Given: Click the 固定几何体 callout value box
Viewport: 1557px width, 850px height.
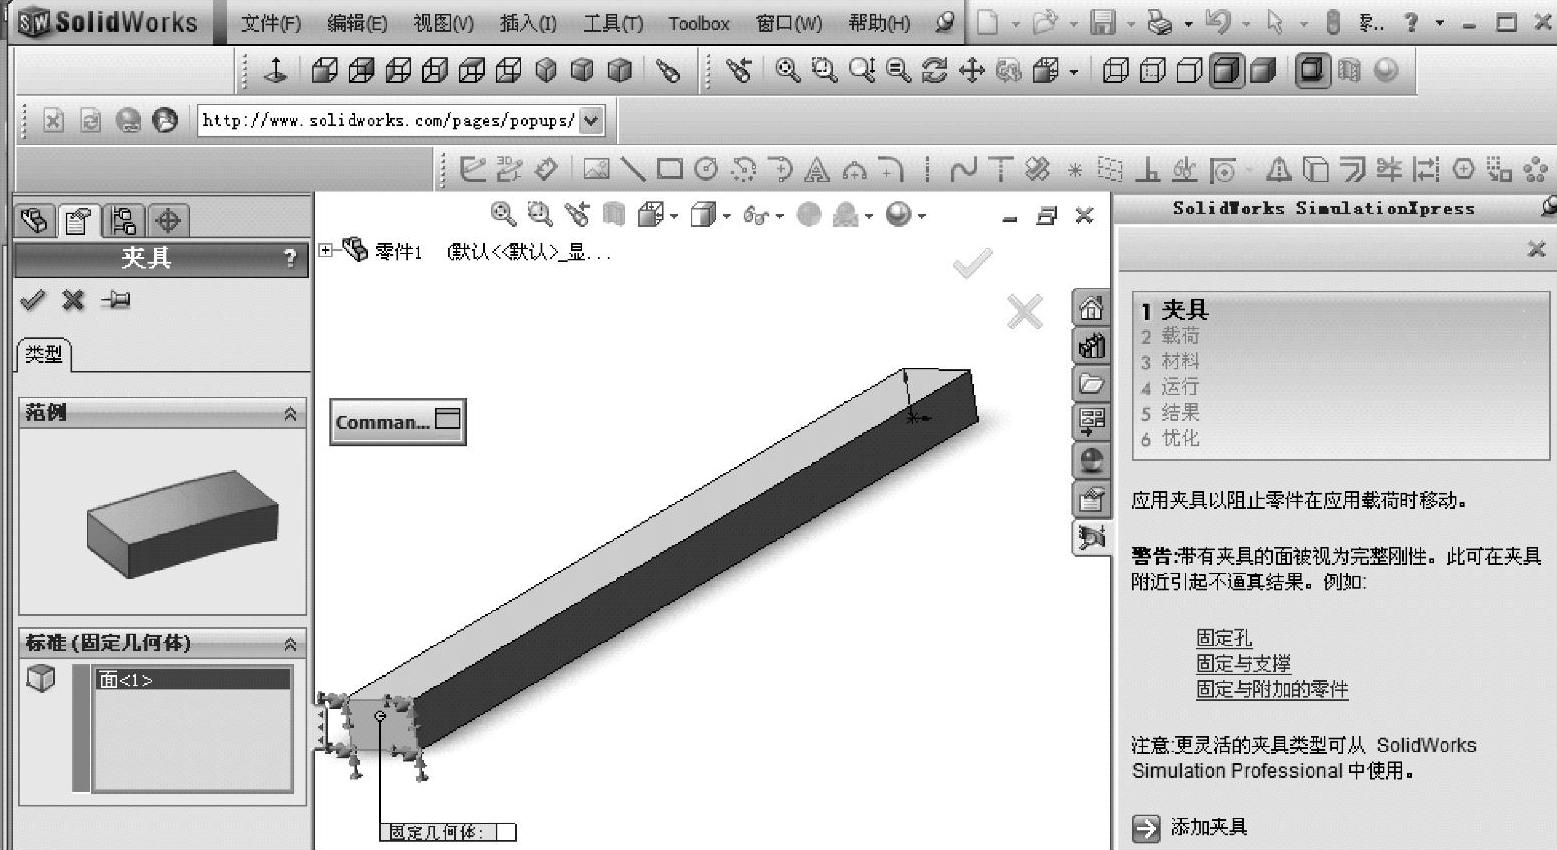Looking at the screenshot, I should click(506, 832).
